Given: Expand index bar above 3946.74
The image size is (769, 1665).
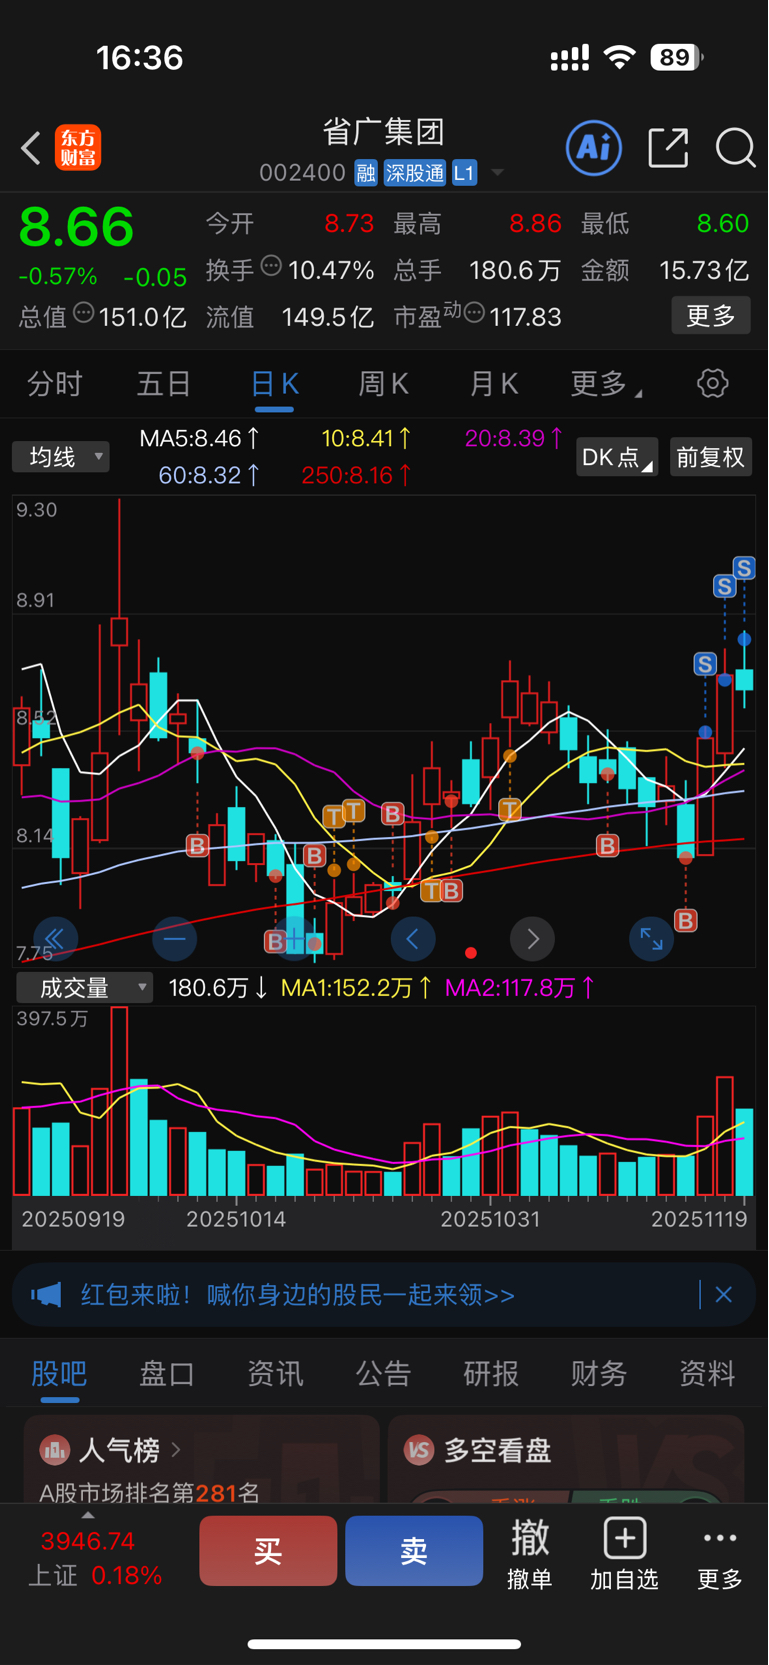Looking at the screenshot, I should 88,1515.
